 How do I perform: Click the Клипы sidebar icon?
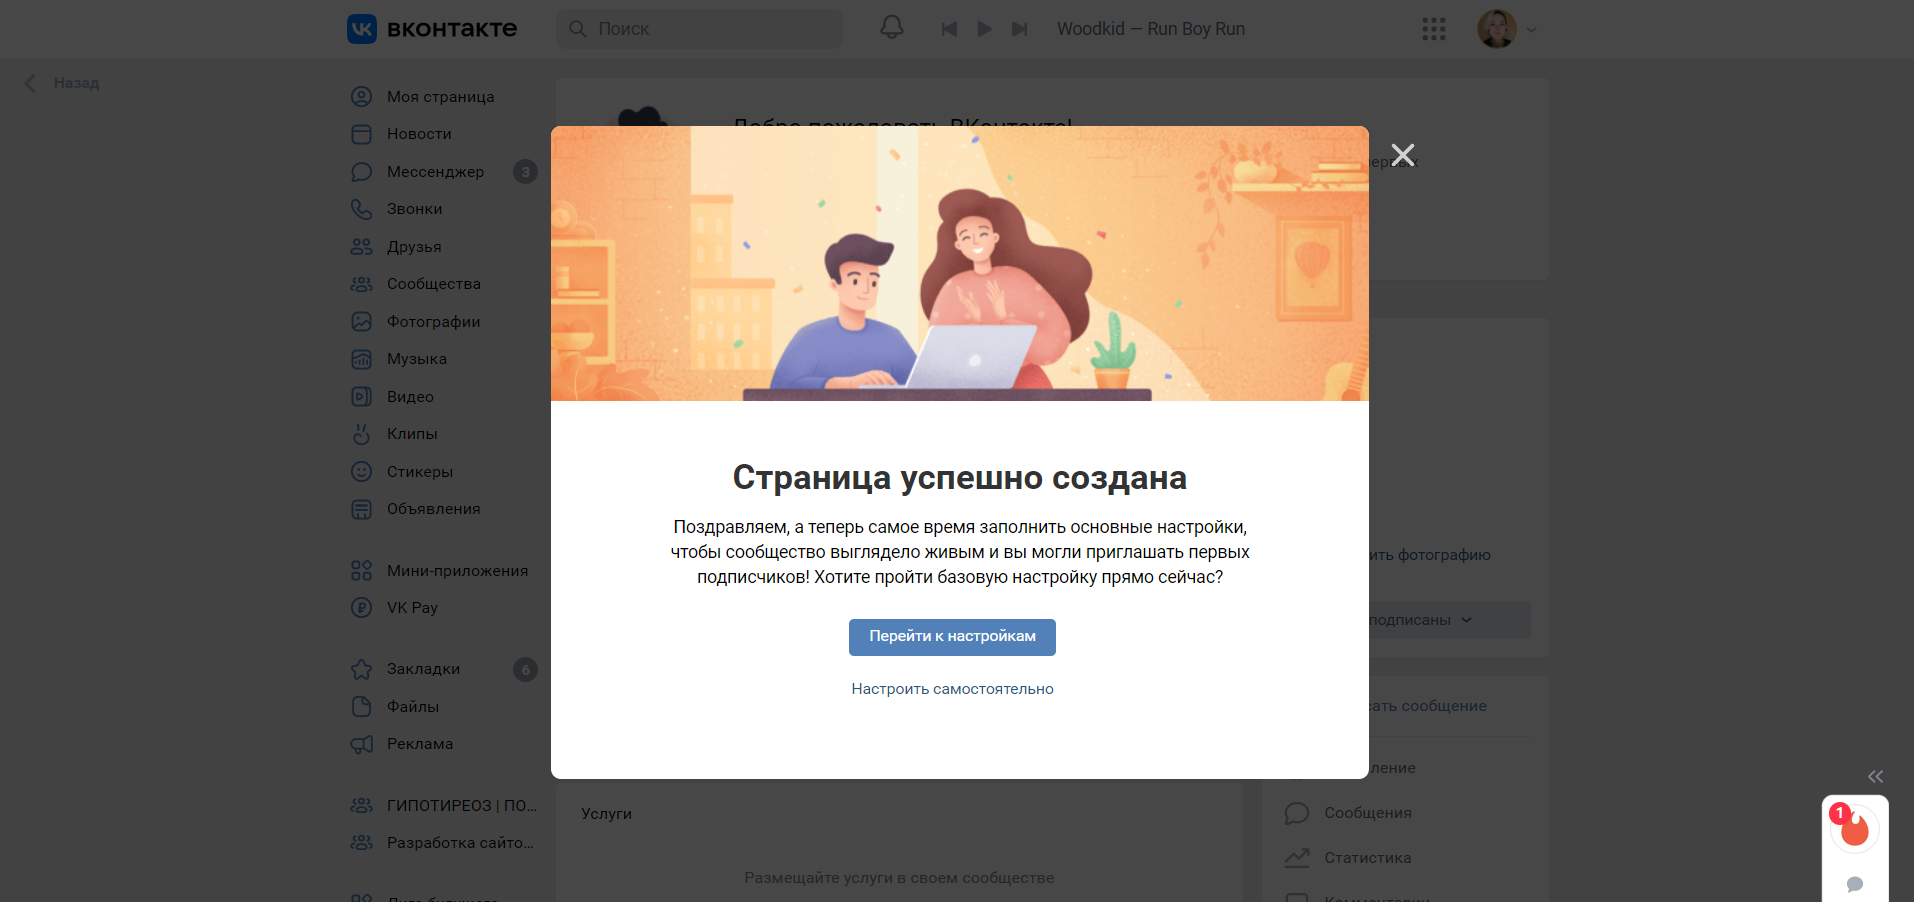[361, 434]
